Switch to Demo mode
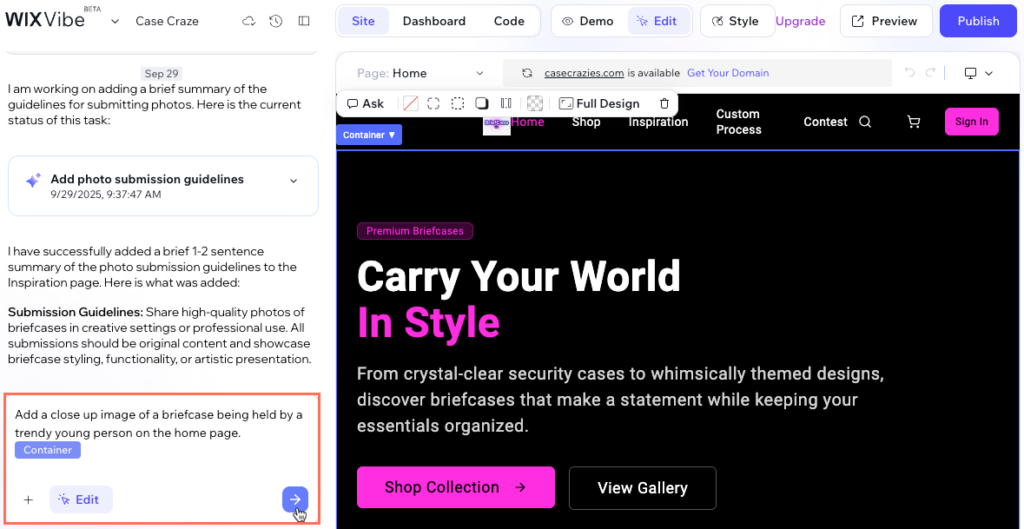This screenshot has width=1024, height=529. (x=587, y=21)
